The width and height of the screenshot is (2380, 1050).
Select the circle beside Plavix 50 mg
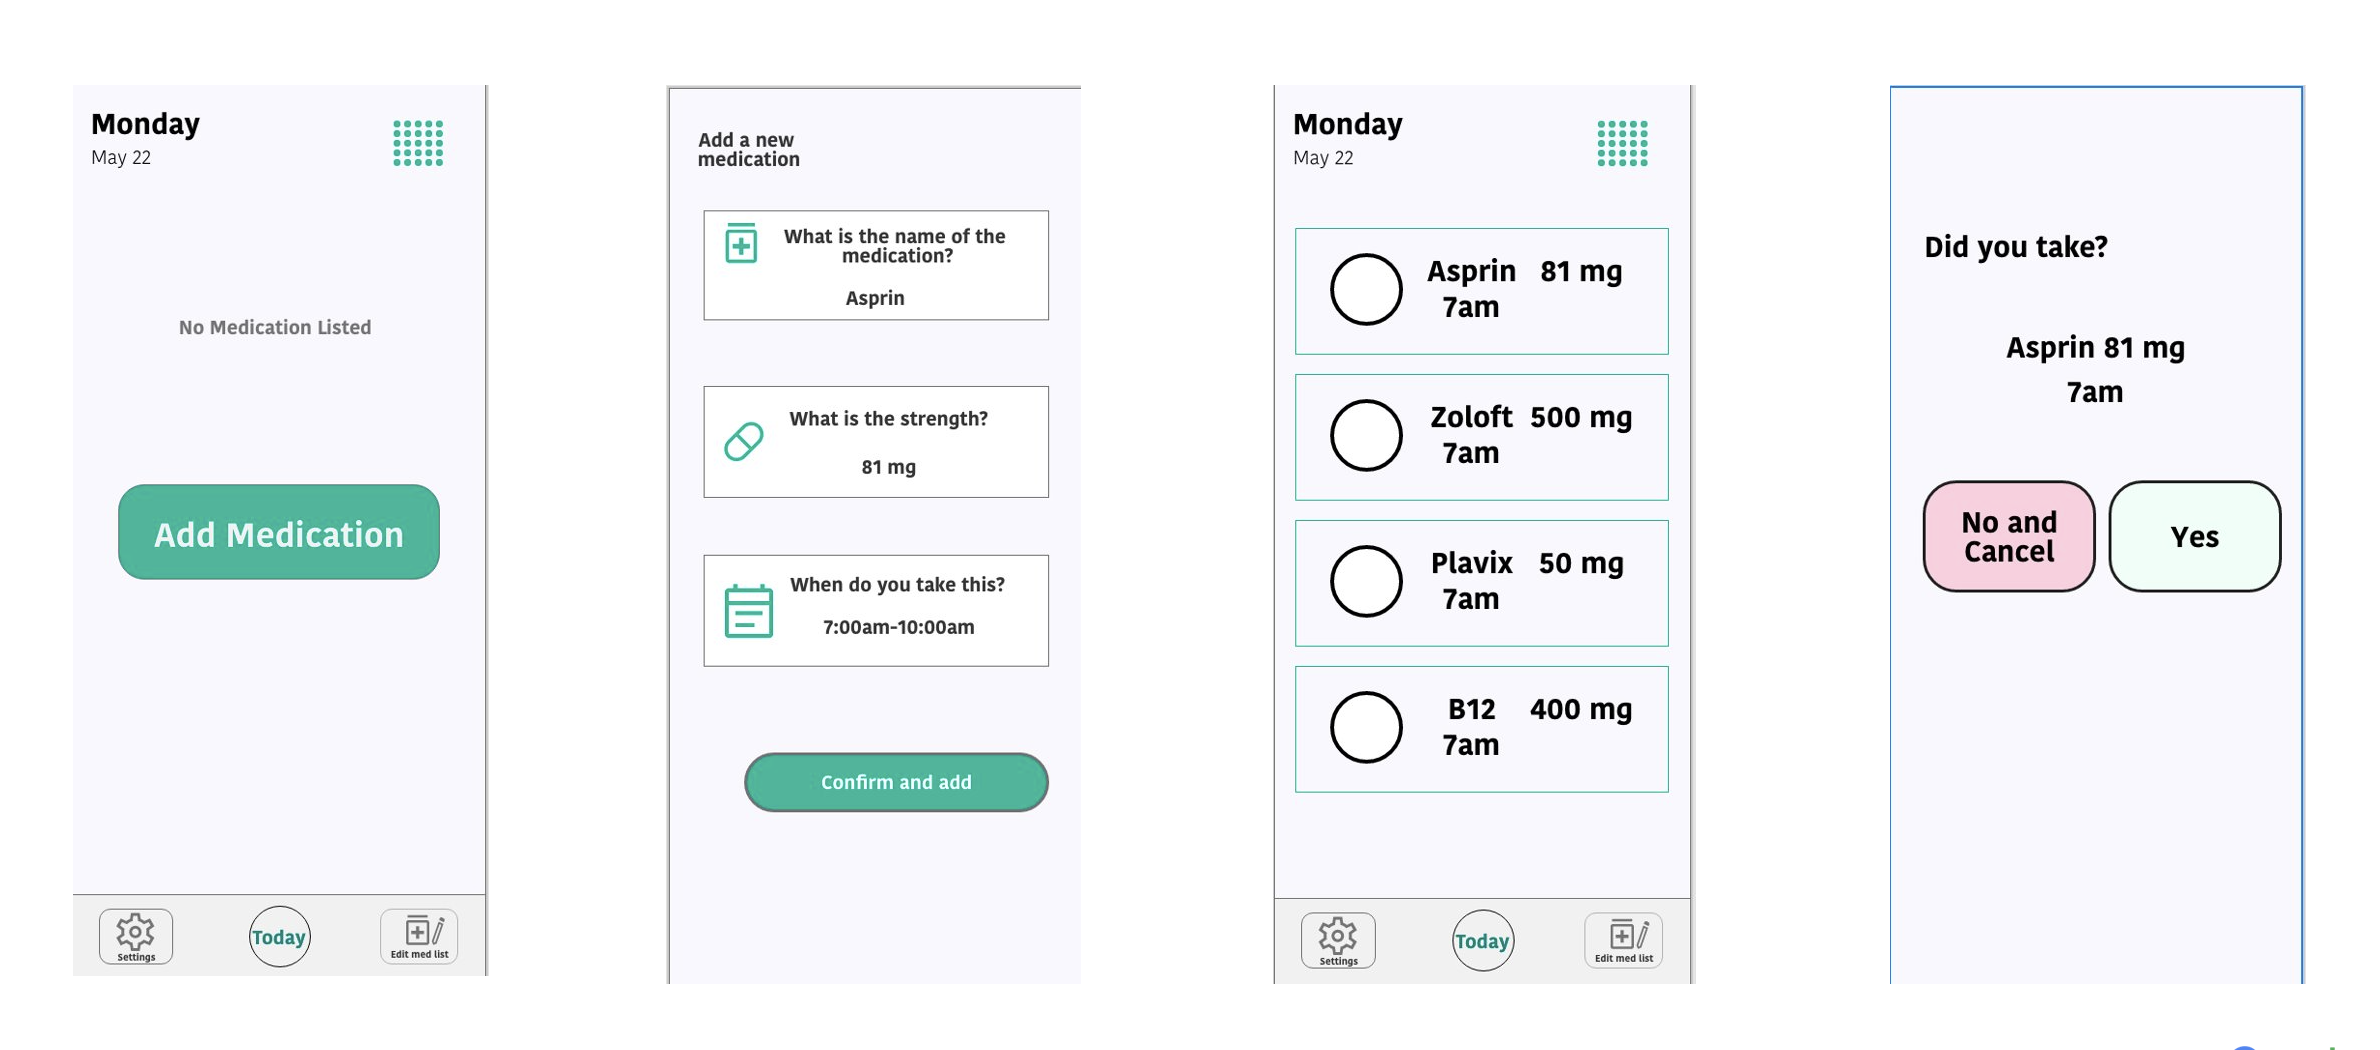[1366, 581]
